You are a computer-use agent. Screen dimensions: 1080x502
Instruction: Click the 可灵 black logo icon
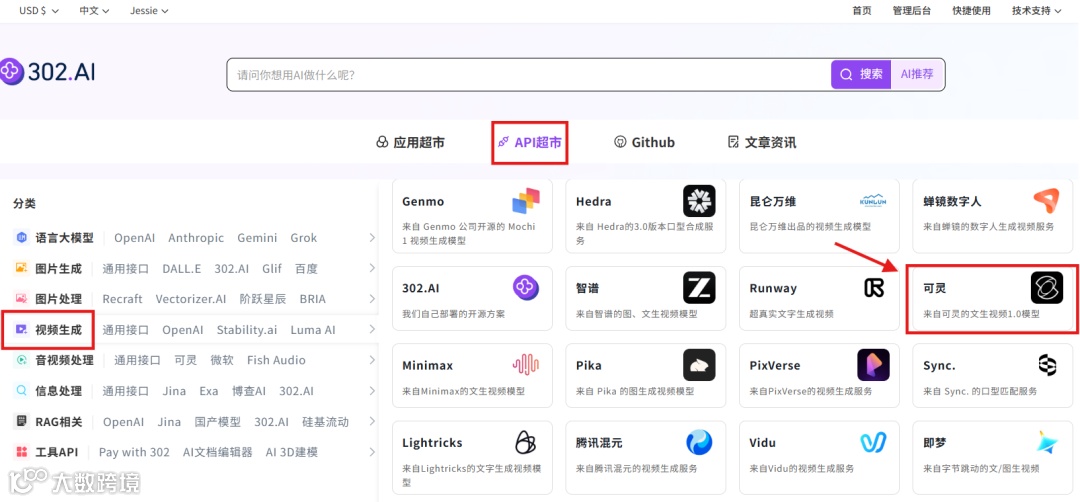click(x=1047, y=288)
